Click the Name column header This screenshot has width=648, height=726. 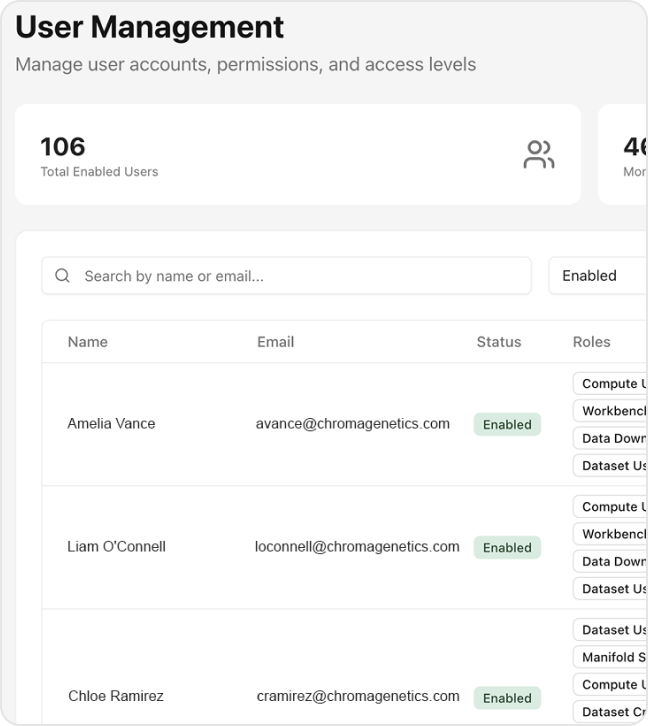(x=87, y=342)
